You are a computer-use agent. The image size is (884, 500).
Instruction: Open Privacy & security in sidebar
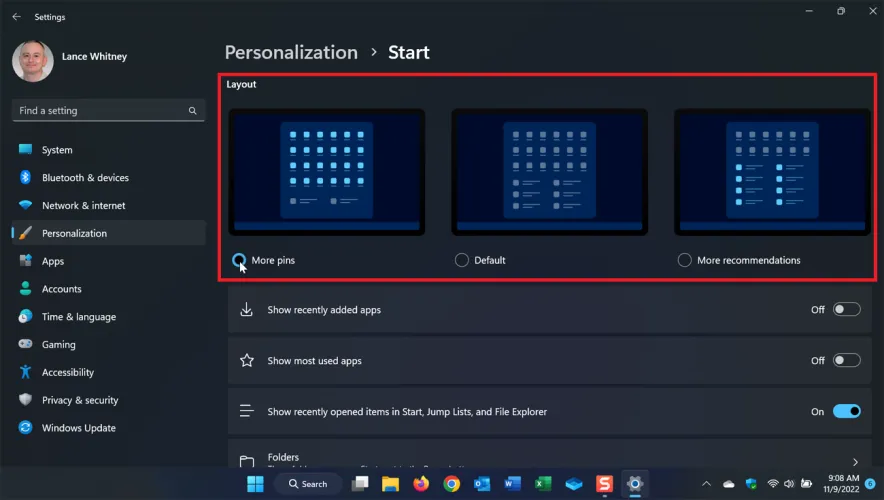tap(79, 400)
